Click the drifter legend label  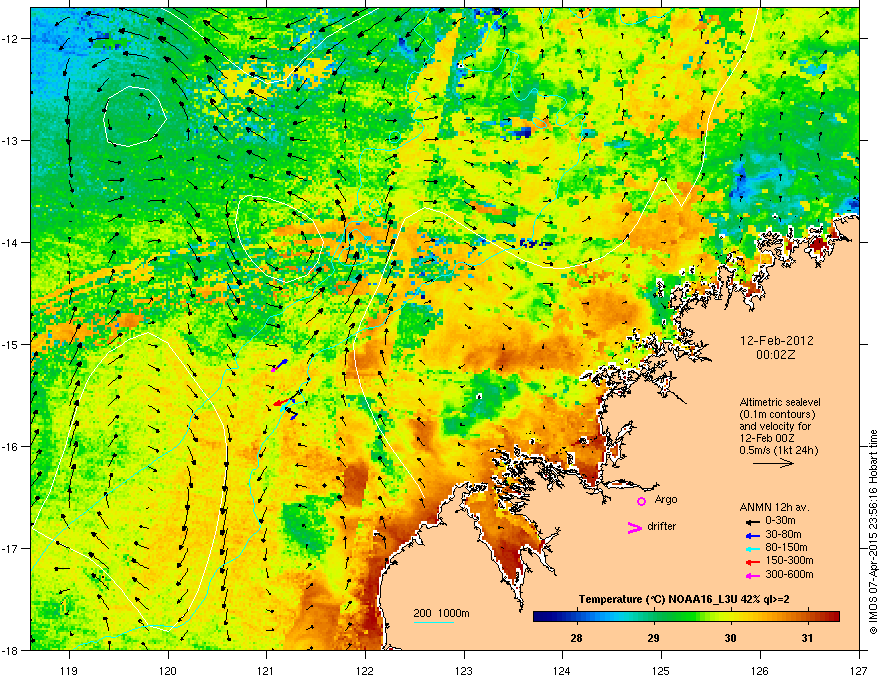[x=662, y=526]
